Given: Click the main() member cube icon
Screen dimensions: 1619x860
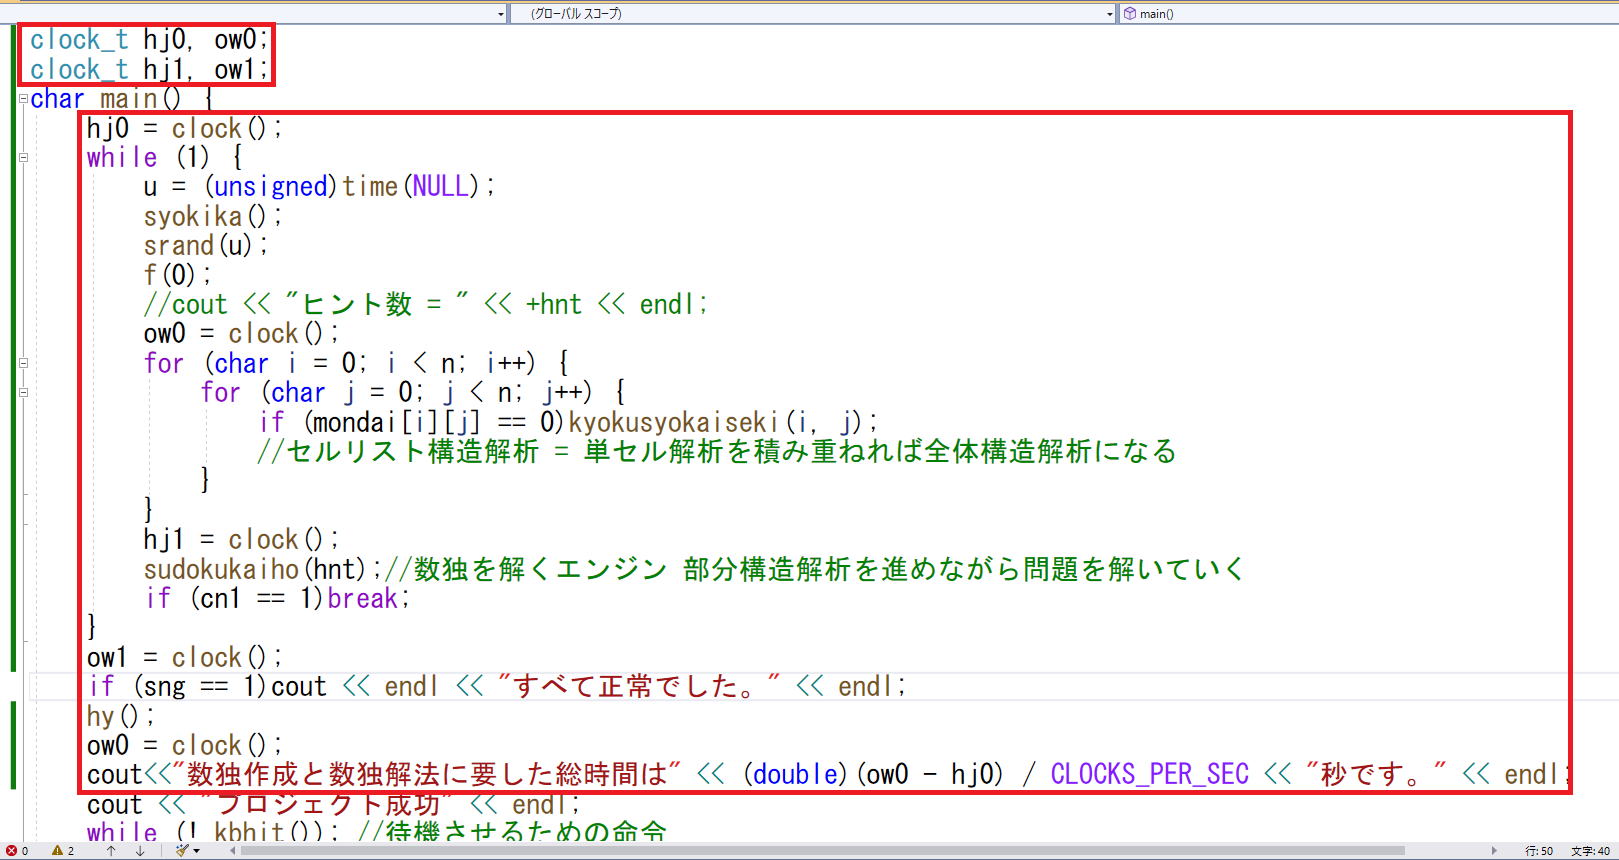Looking at the screenshot, I should [x=1129, y=13].
